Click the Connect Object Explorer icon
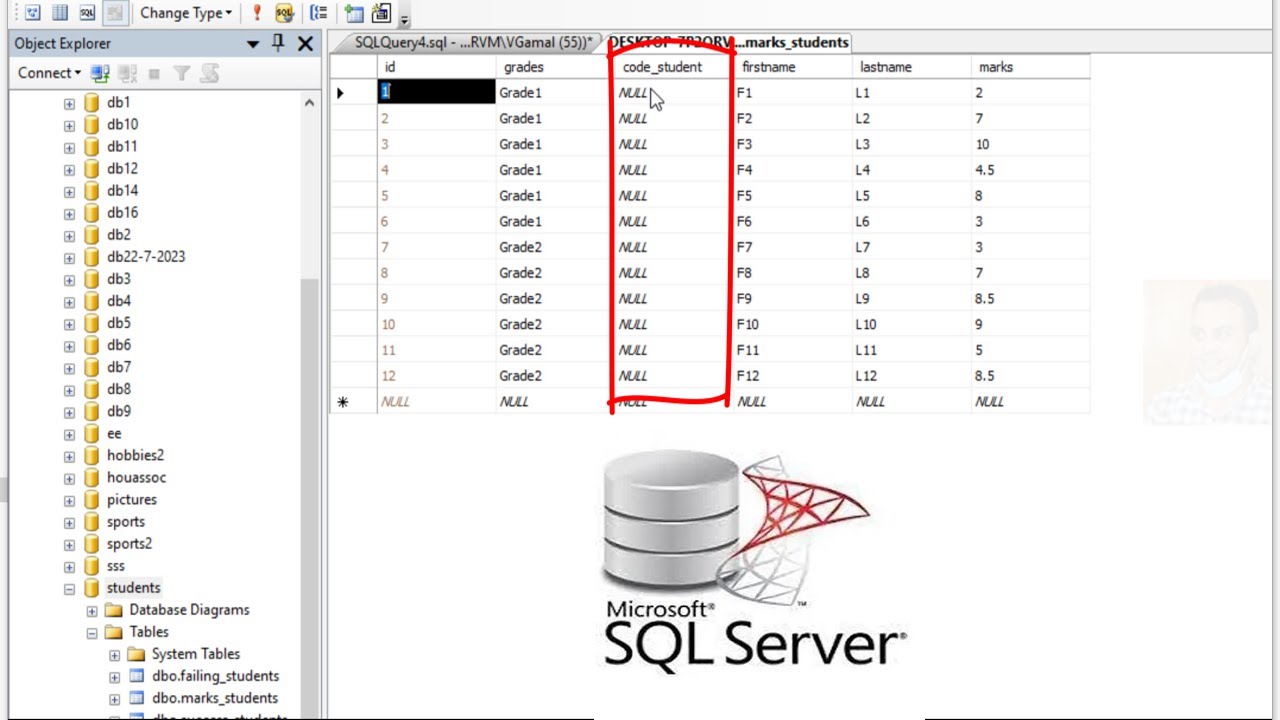This screenshot has height=720, width=1280. tap(100, 73)
